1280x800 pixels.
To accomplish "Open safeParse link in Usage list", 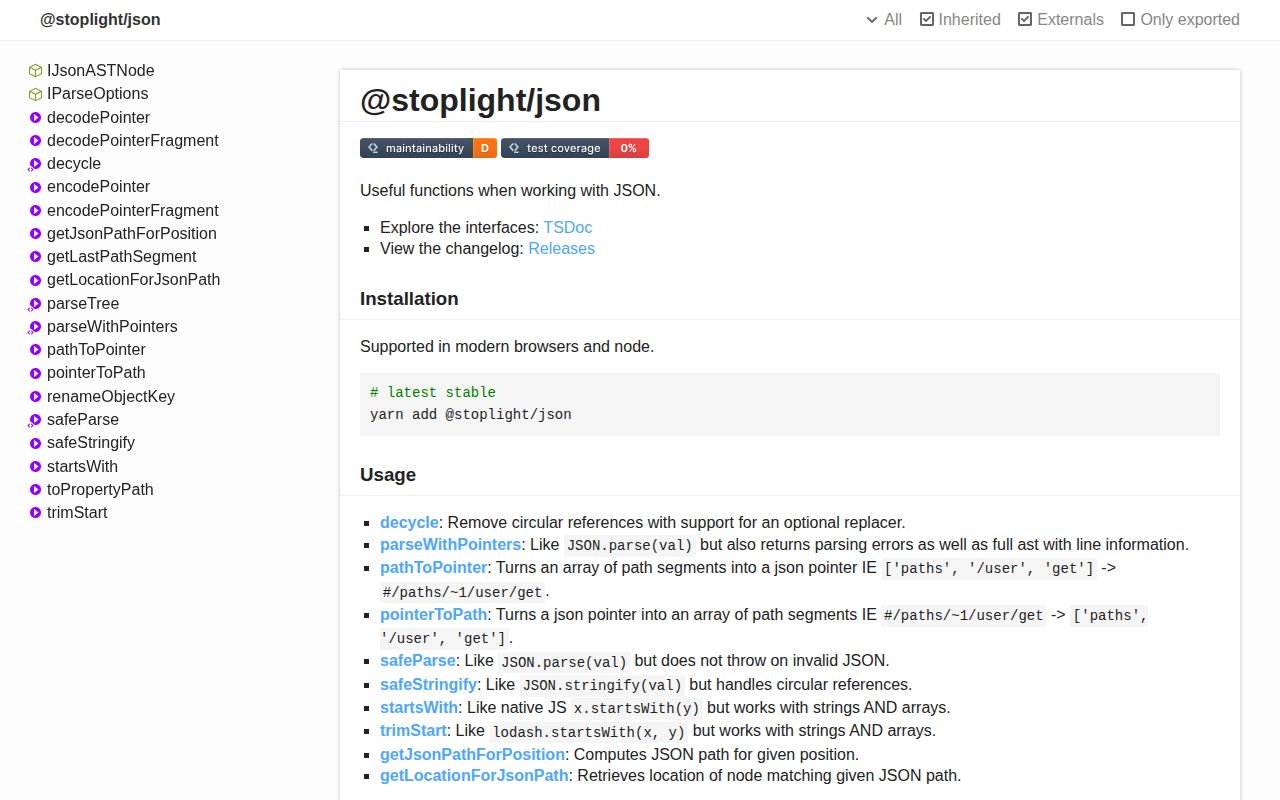I will click(x=418, y=660).
